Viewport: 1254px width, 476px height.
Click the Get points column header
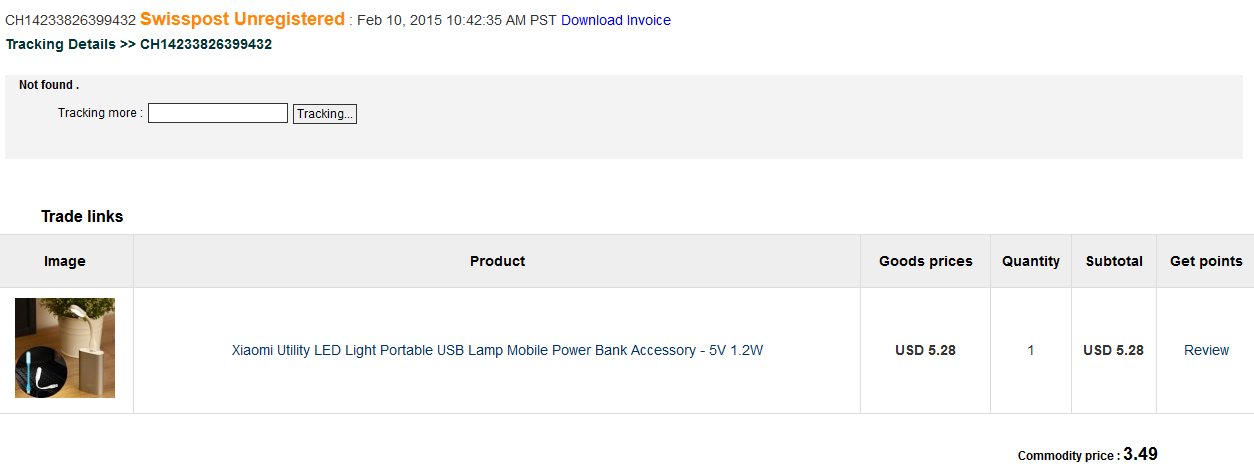pyautogui.click(x=1206, y=261)
